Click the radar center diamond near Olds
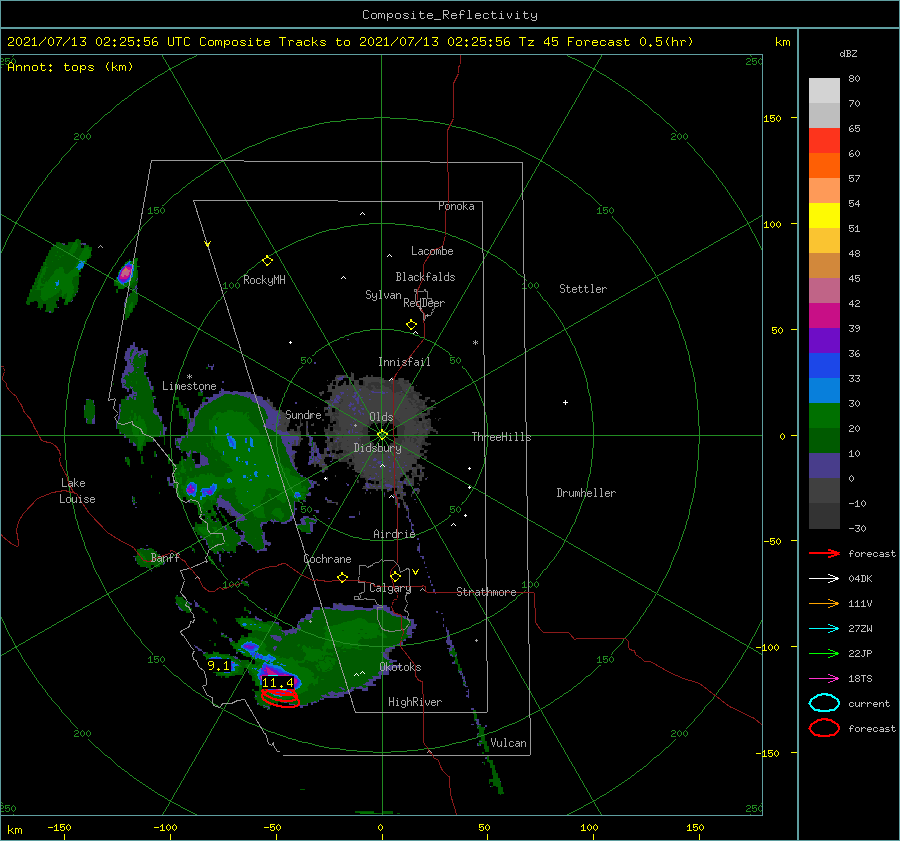Viewport: 900px width, 841px height. click(382, 435)
